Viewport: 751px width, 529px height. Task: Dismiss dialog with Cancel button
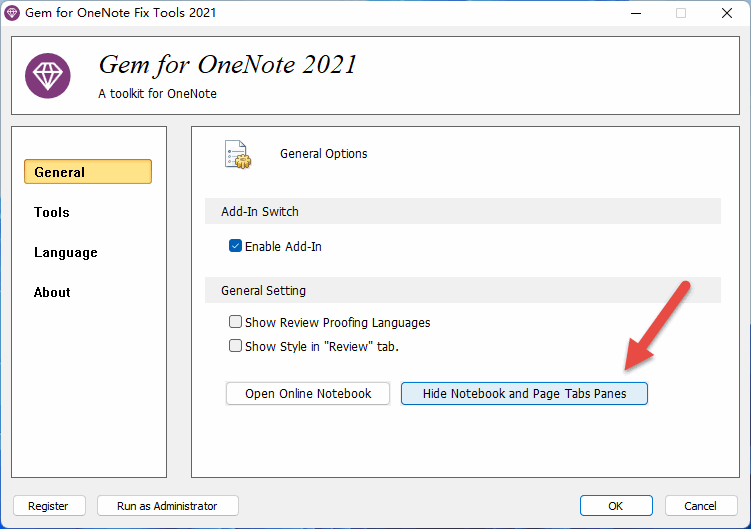701,506
